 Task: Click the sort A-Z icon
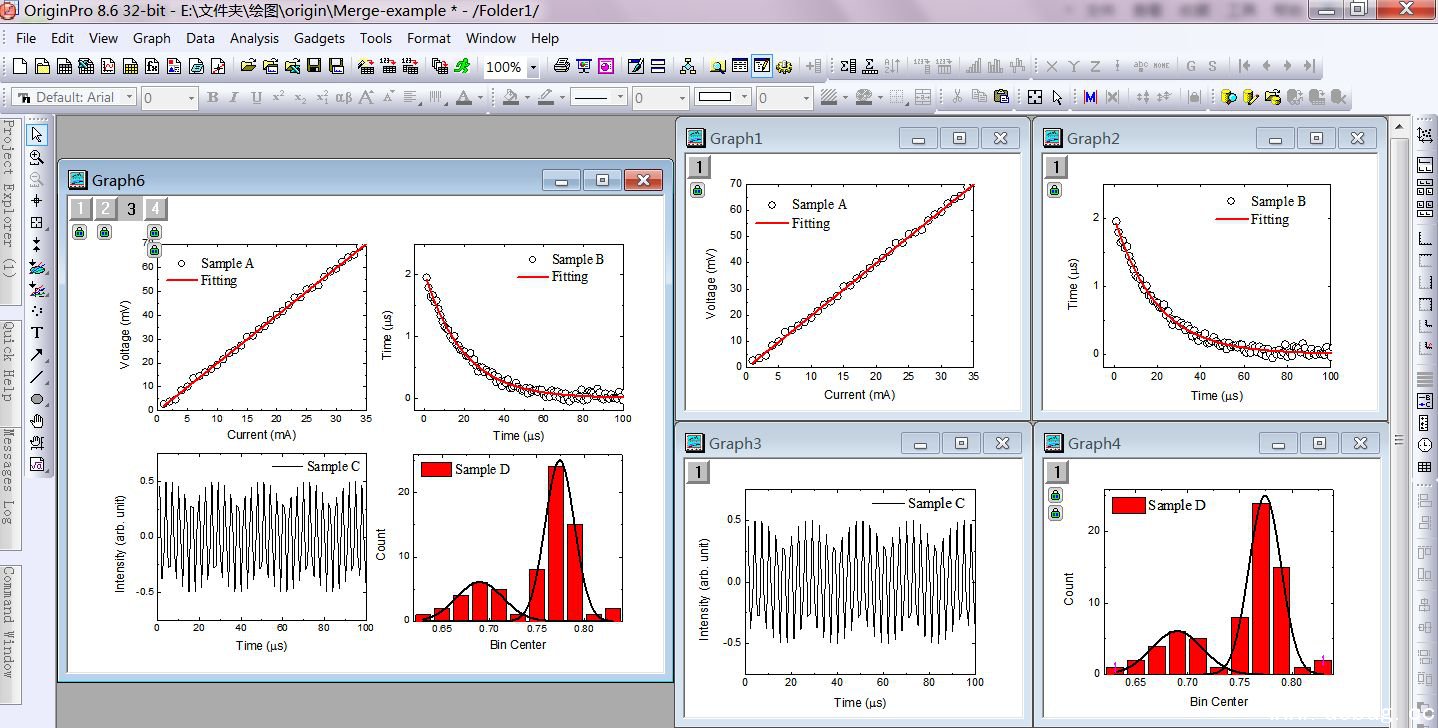coord(892,66)
